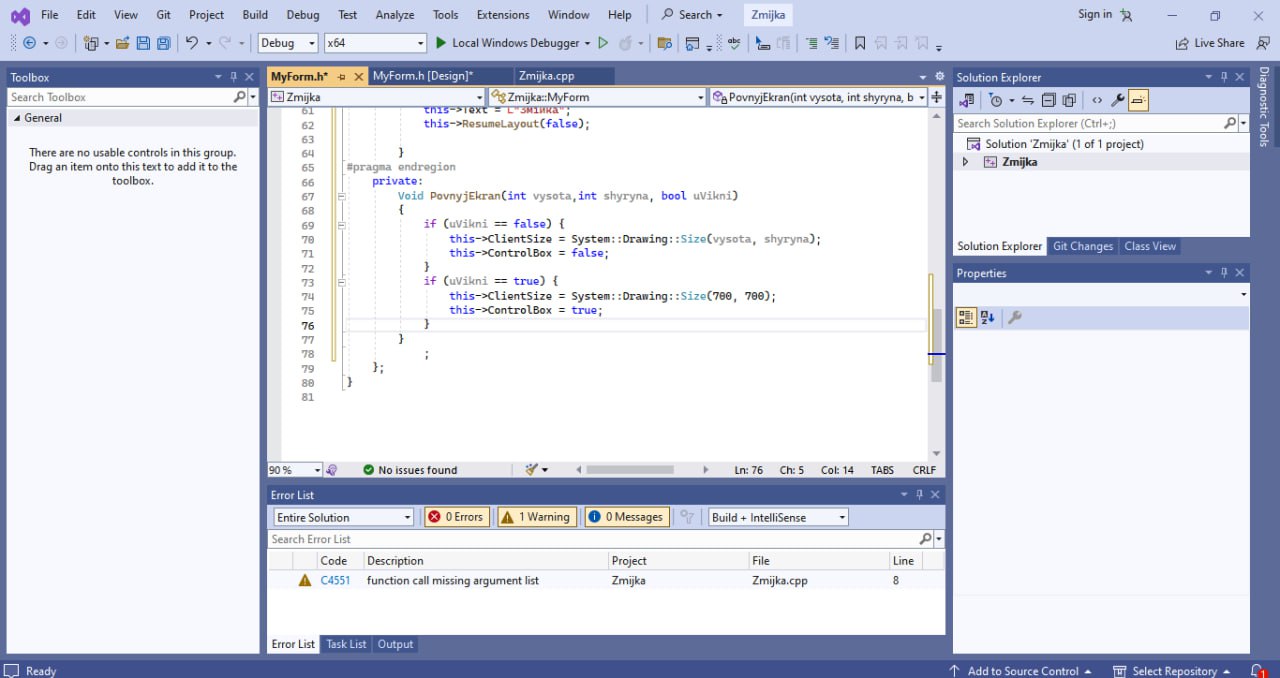Click the Toggle Bookmark toolbar icon
This screenshot has width=1280, height=678.
tap(859, 43)
